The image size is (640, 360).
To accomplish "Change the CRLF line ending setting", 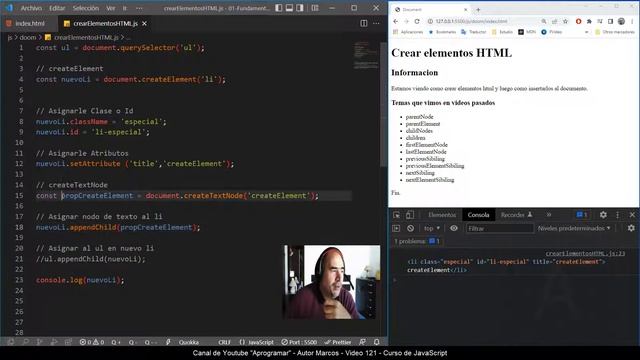I will 224,342.
